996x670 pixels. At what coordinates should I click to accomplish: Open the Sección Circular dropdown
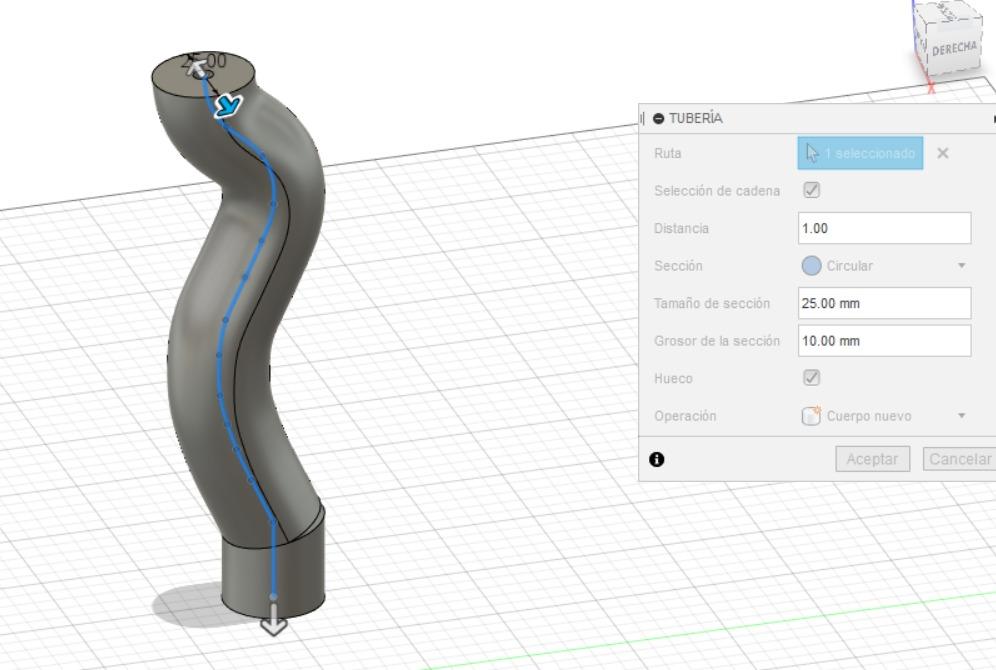[x=884, y=265]
